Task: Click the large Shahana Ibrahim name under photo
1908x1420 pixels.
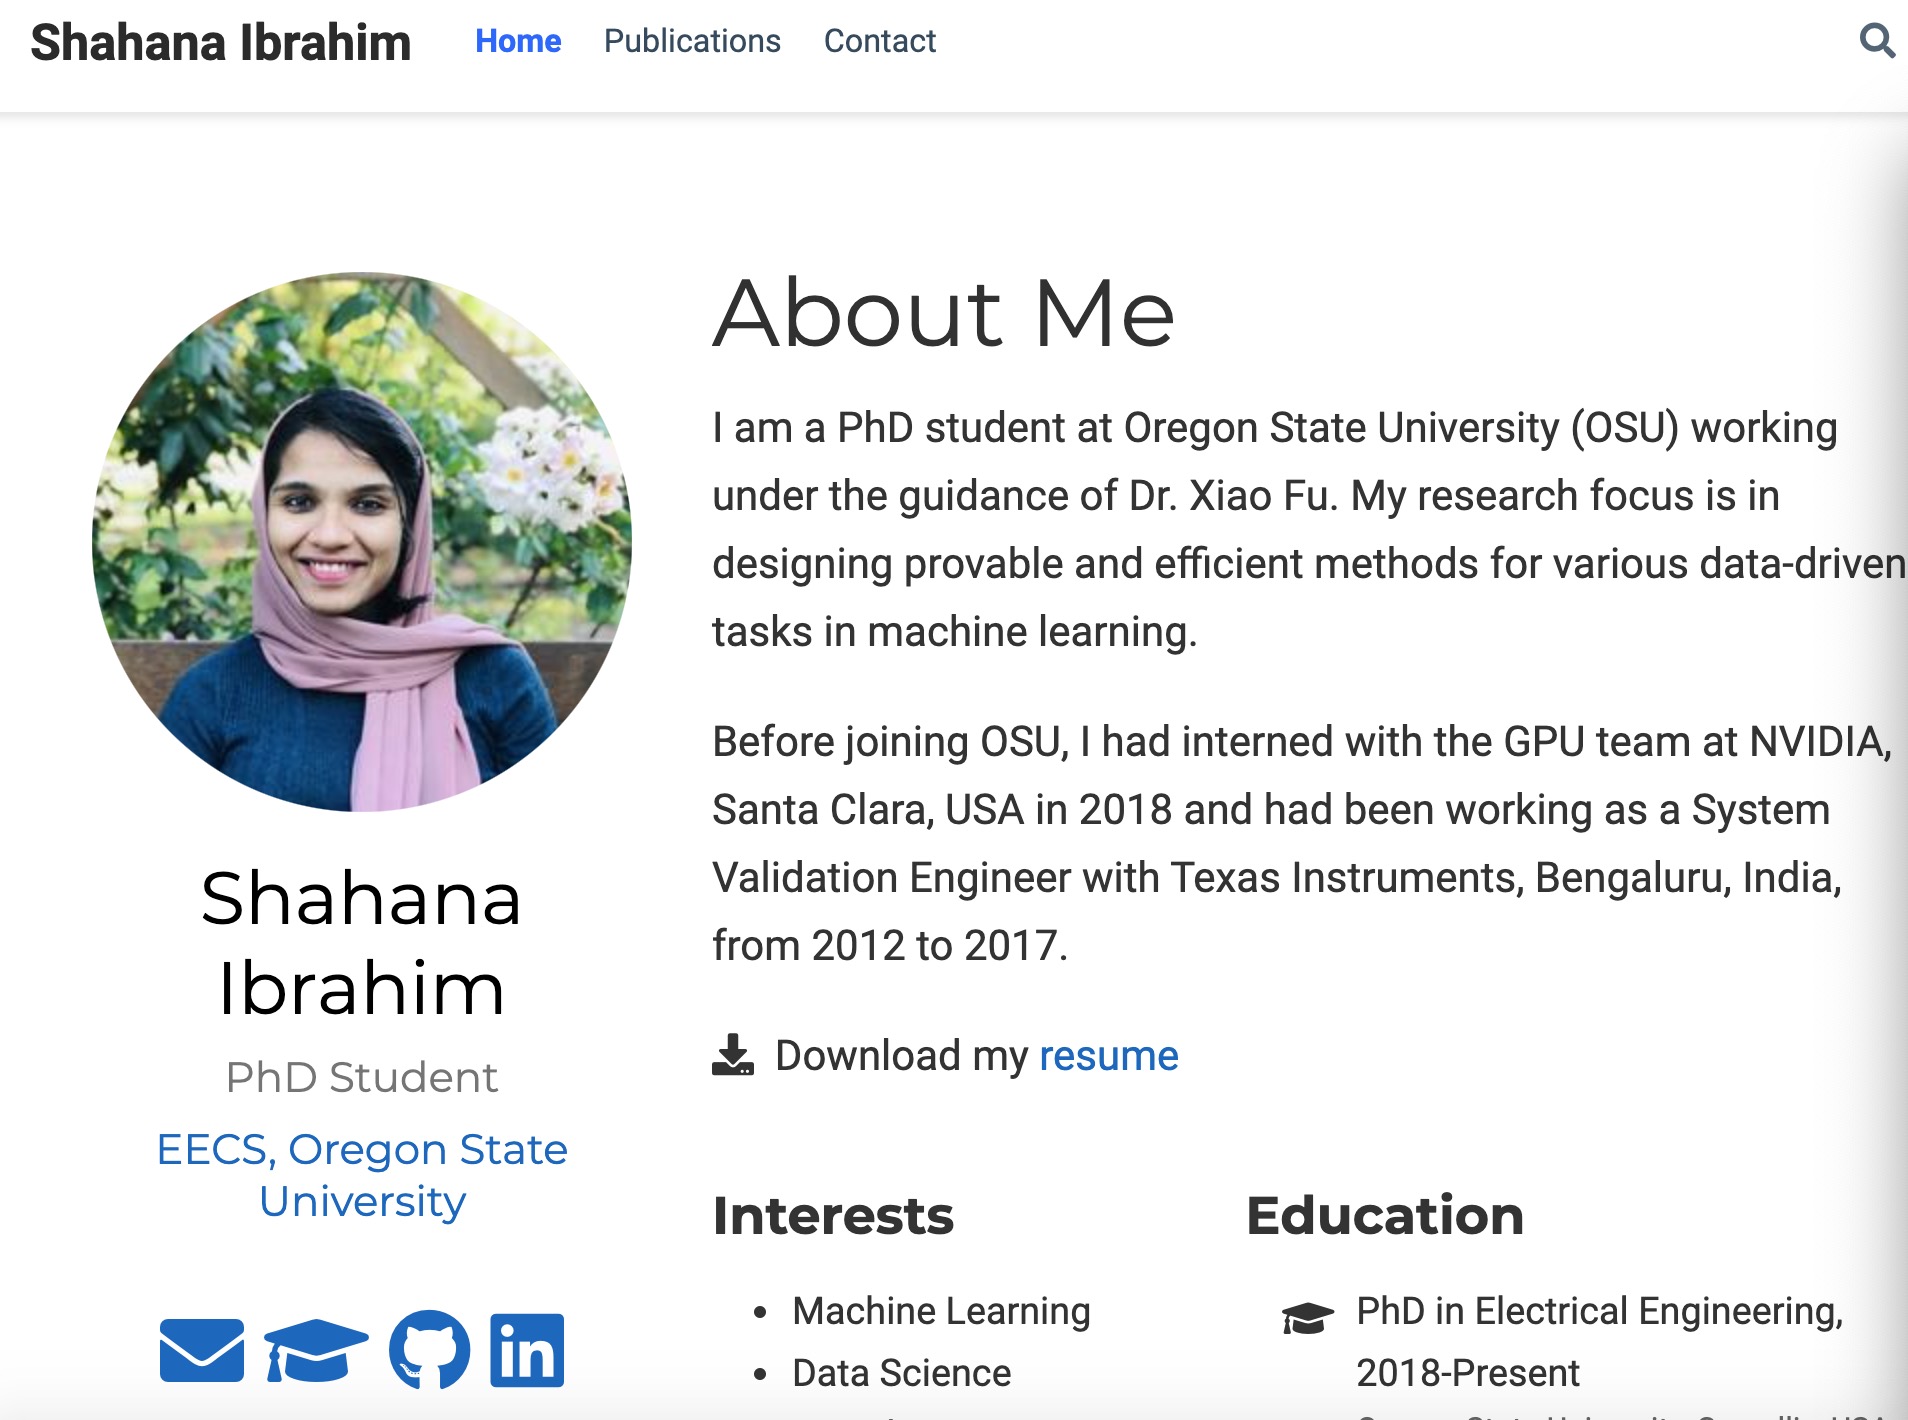Action: 362,943
